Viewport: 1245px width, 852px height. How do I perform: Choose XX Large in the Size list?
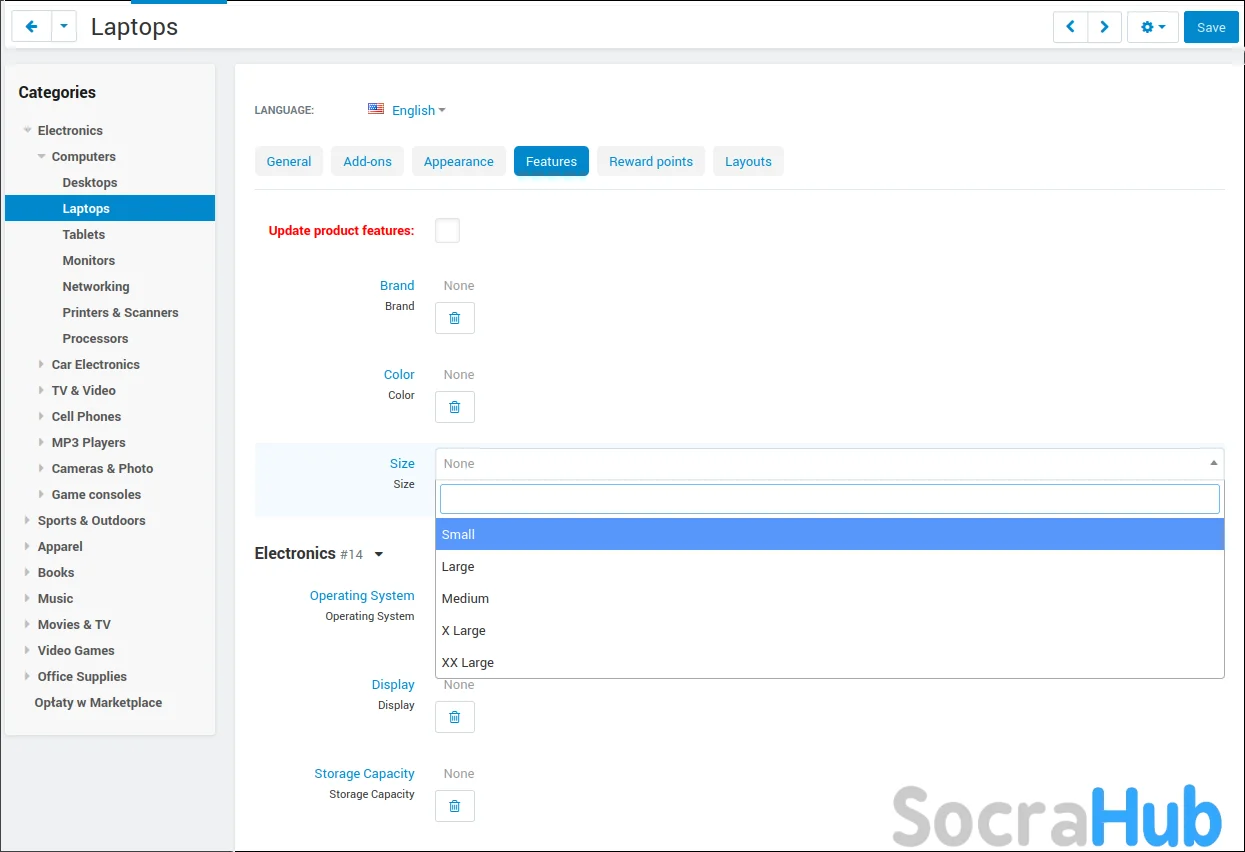click(x=830, y=662)
